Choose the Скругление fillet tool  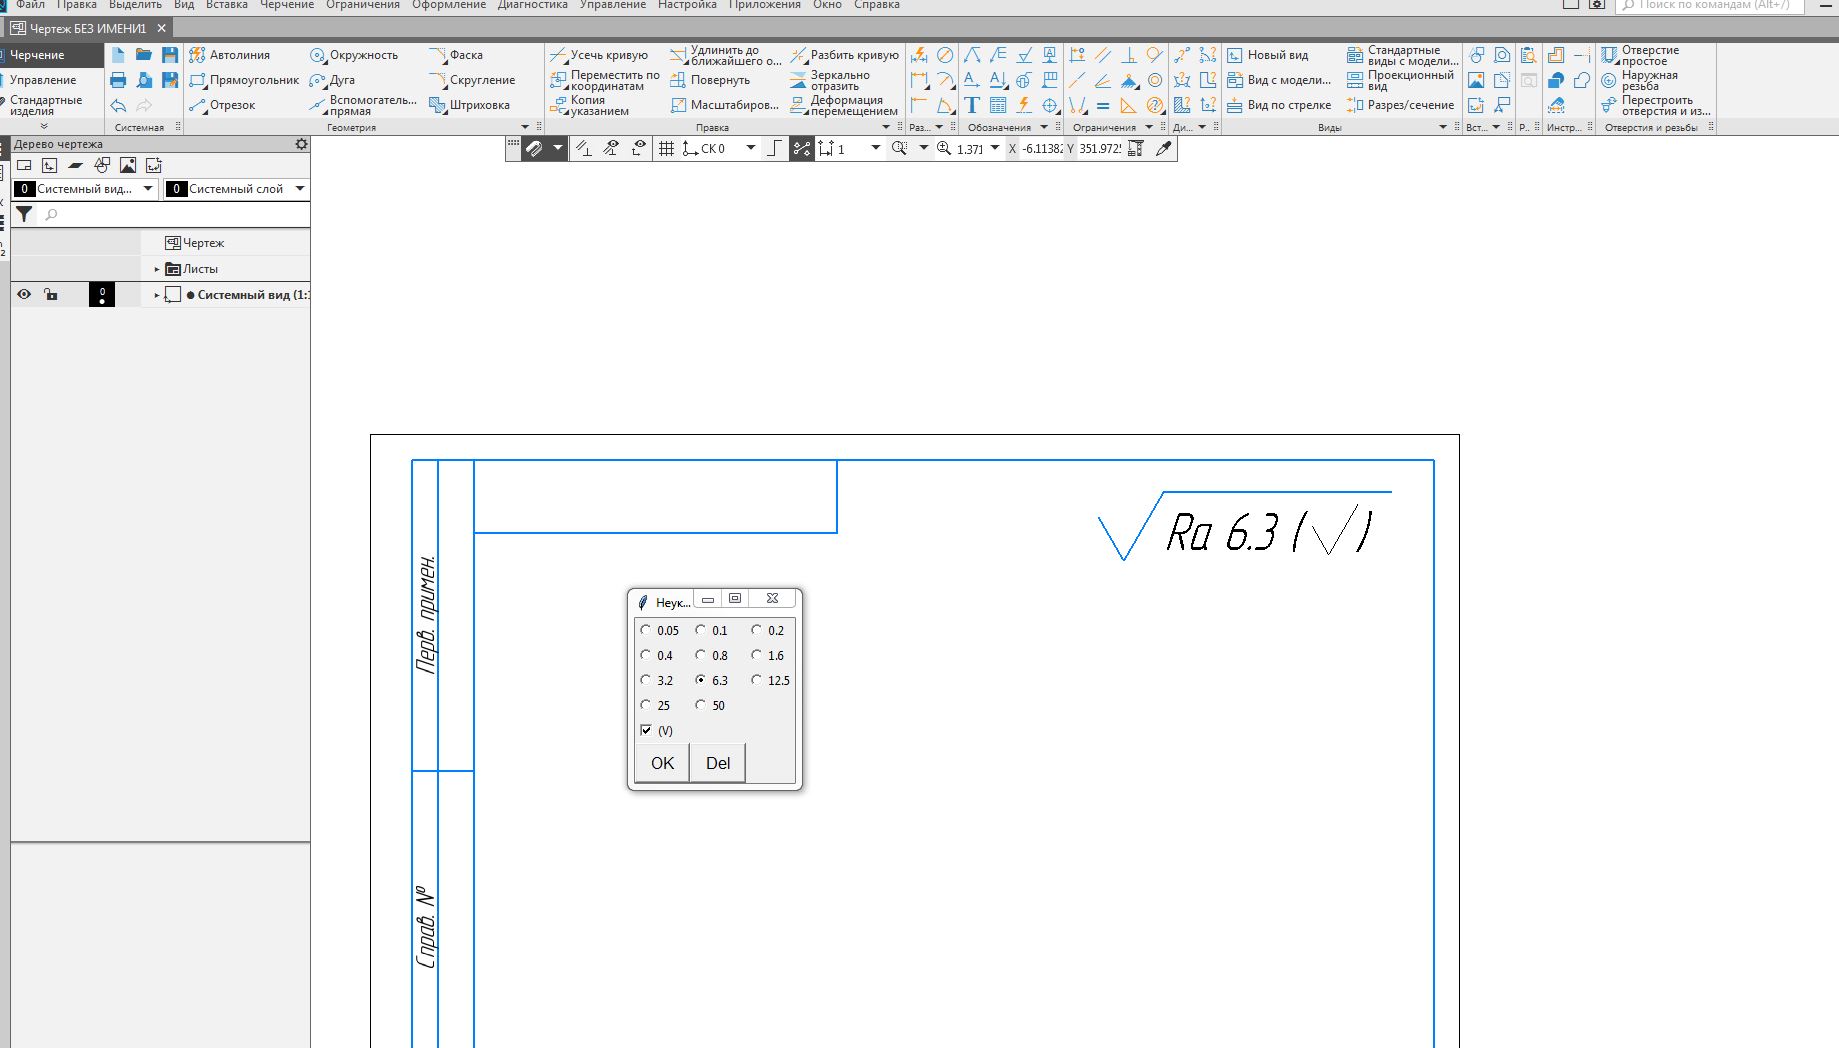[472, 80]
